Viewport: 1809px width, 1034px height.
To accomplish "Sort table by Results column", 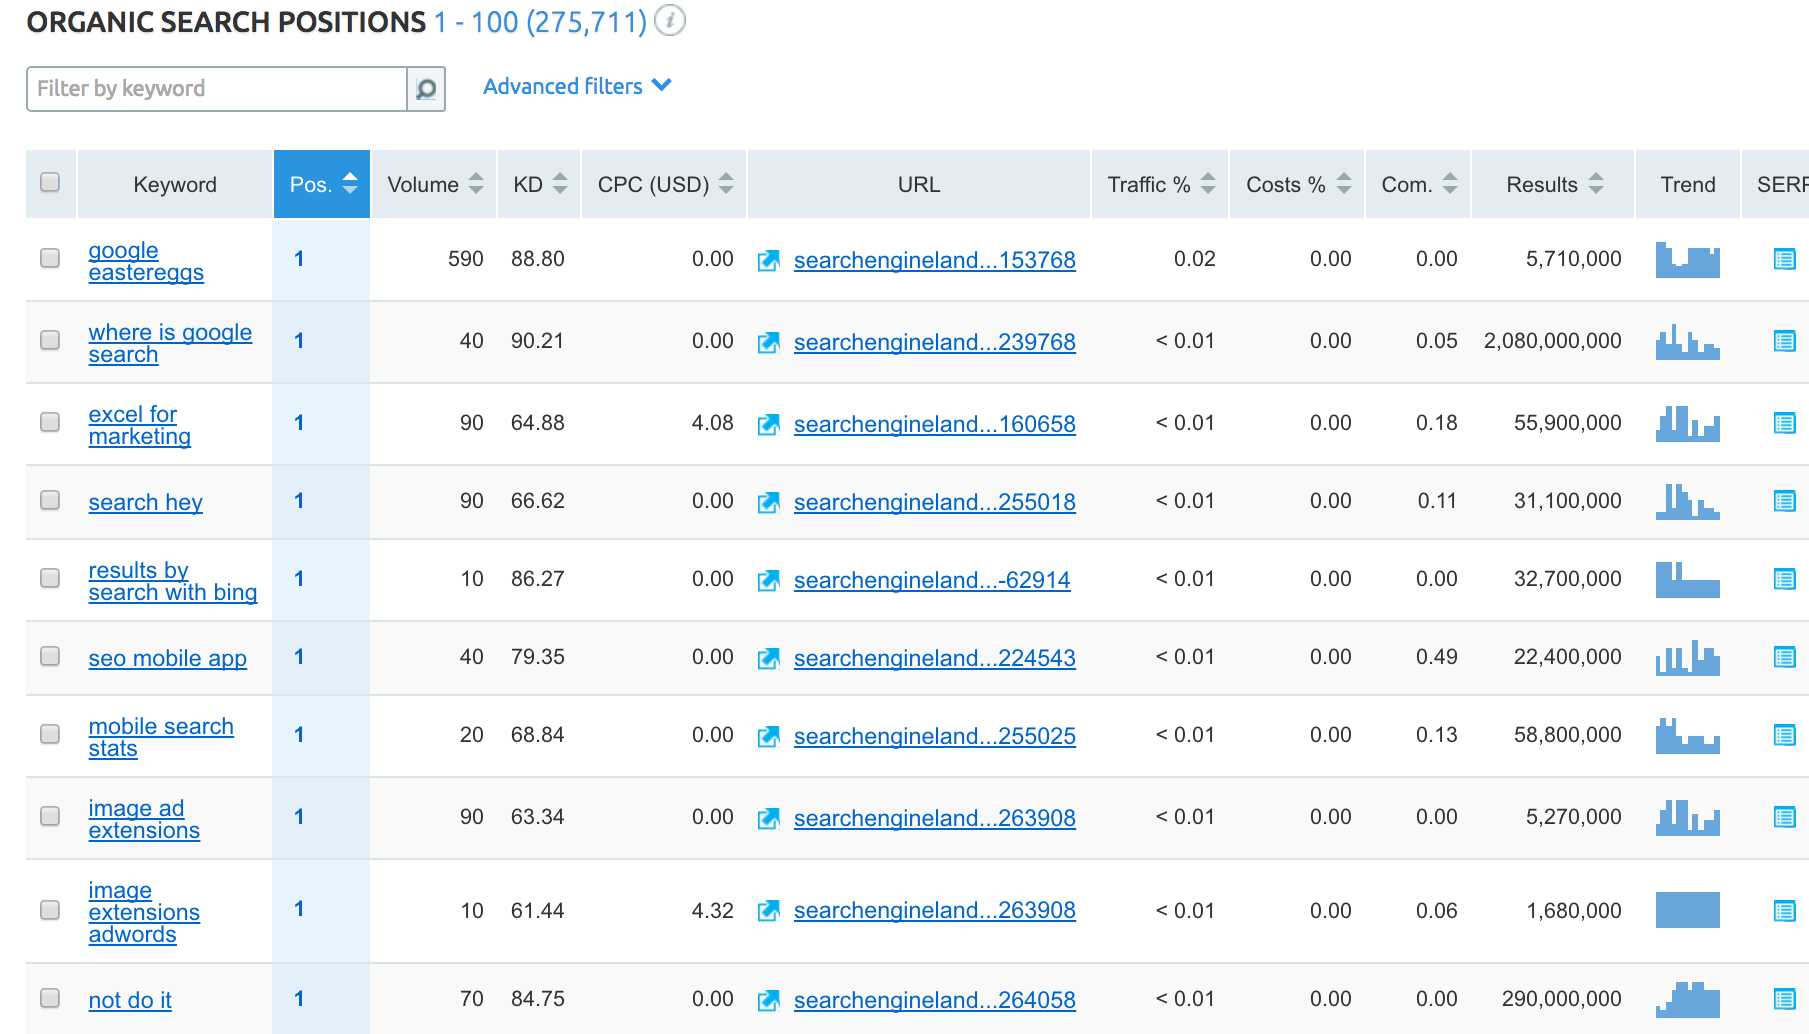I will coord(1554,184).
